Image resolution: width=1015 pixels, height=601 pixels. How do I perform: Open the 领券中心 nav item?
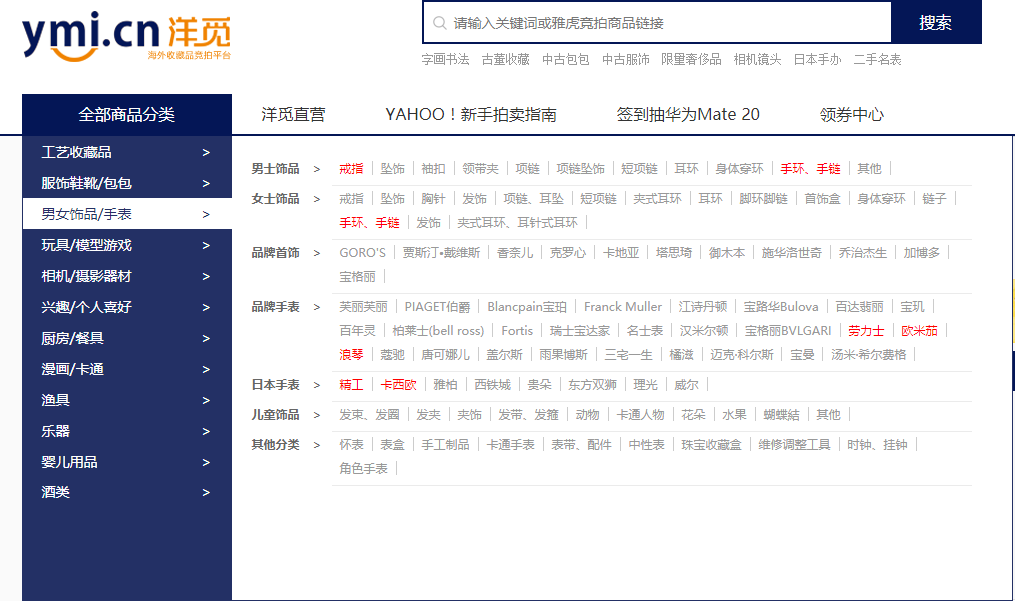point(852,115)
